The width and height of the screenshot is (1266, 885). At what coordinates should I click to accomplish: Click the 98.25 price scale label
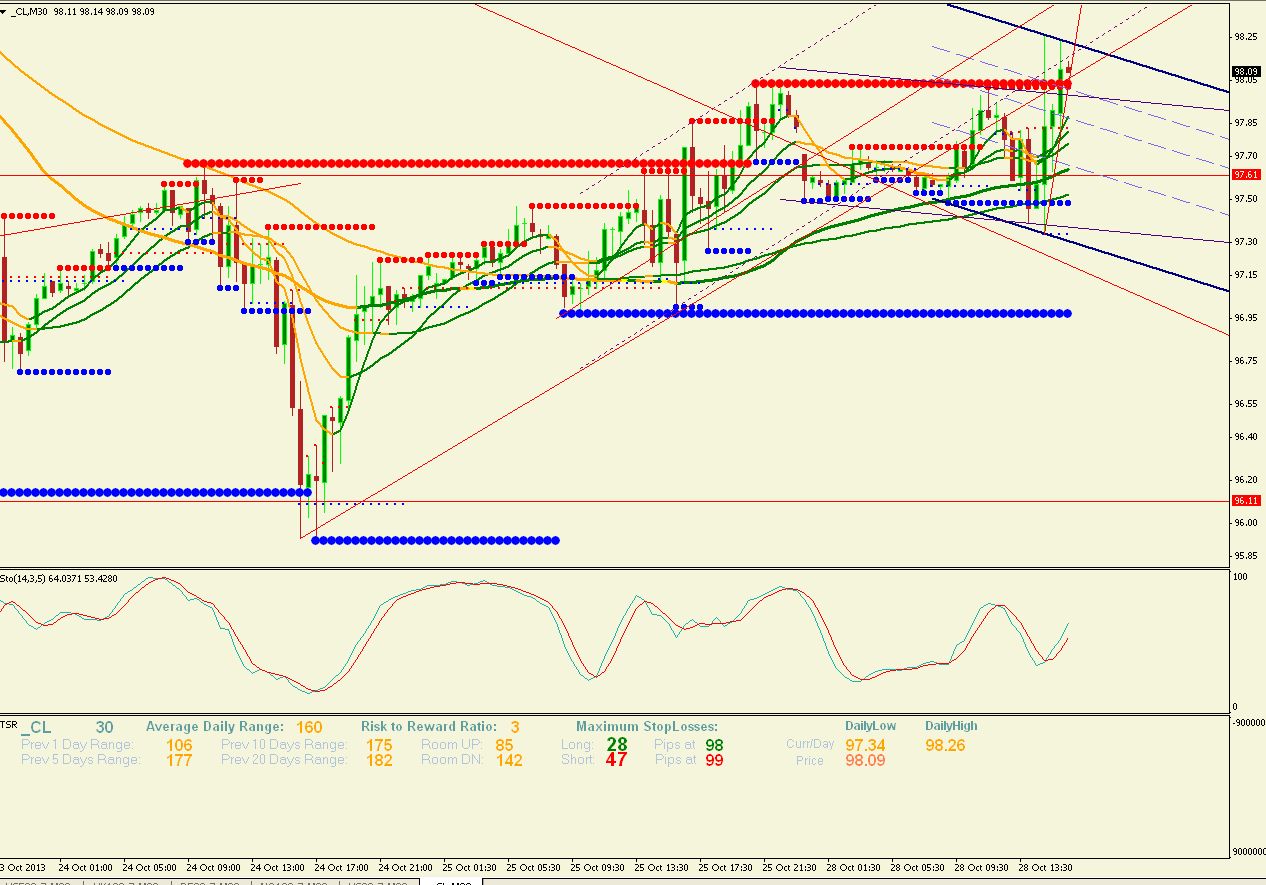(1245, 37)
